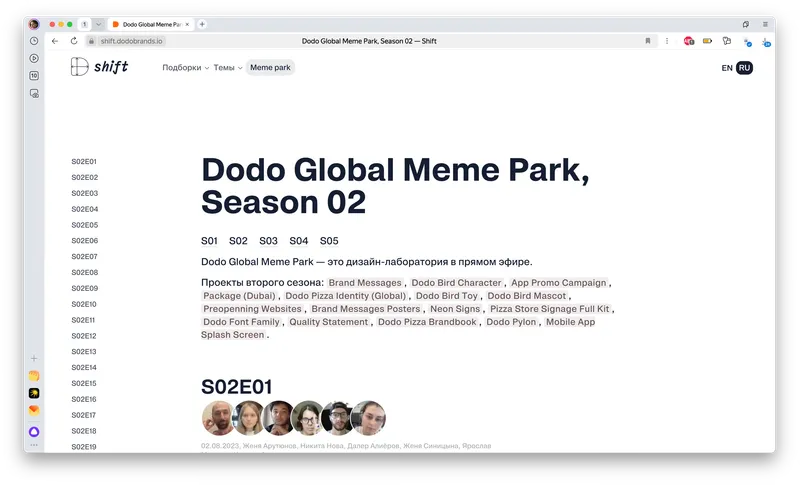Image resolution: width=800 pixels, height=485 pixels.
Task: Open the Pizza Store Signage Full Kit link
Action: (x=549, y=309)
